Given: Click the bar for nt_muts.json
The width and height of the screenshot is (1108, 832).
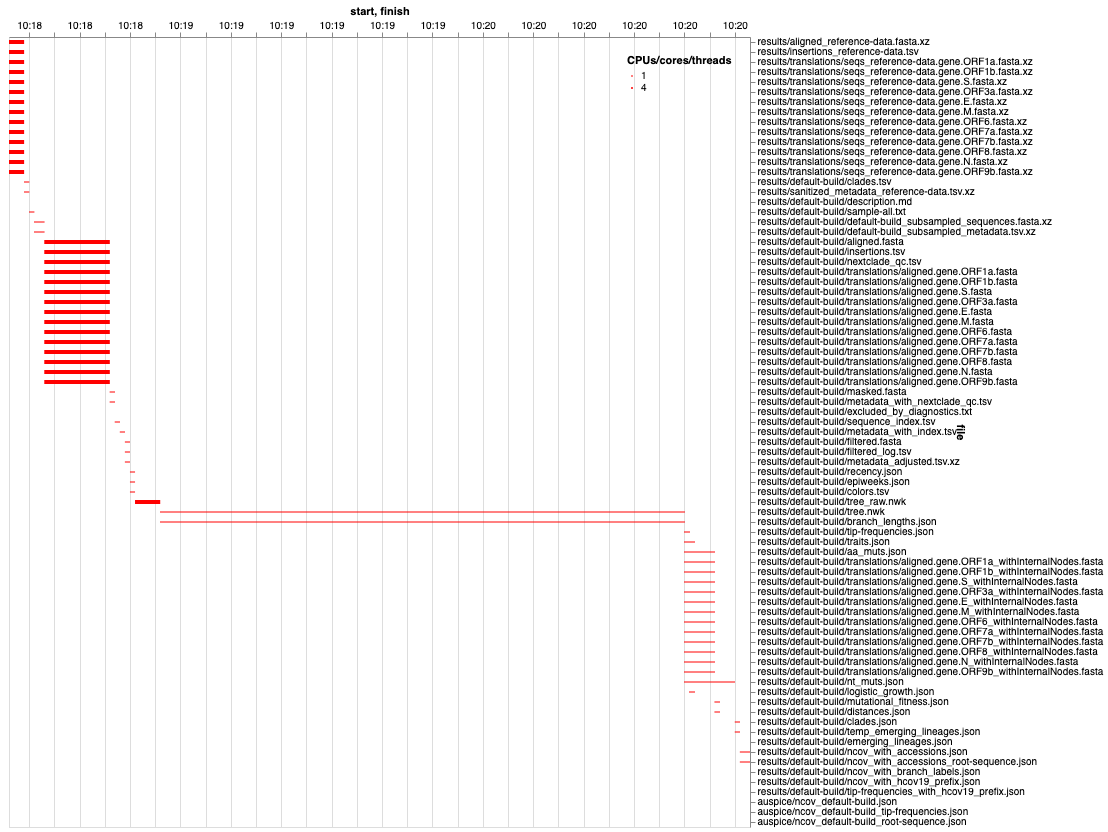Looking at the screenshot, I should (710, 682).
